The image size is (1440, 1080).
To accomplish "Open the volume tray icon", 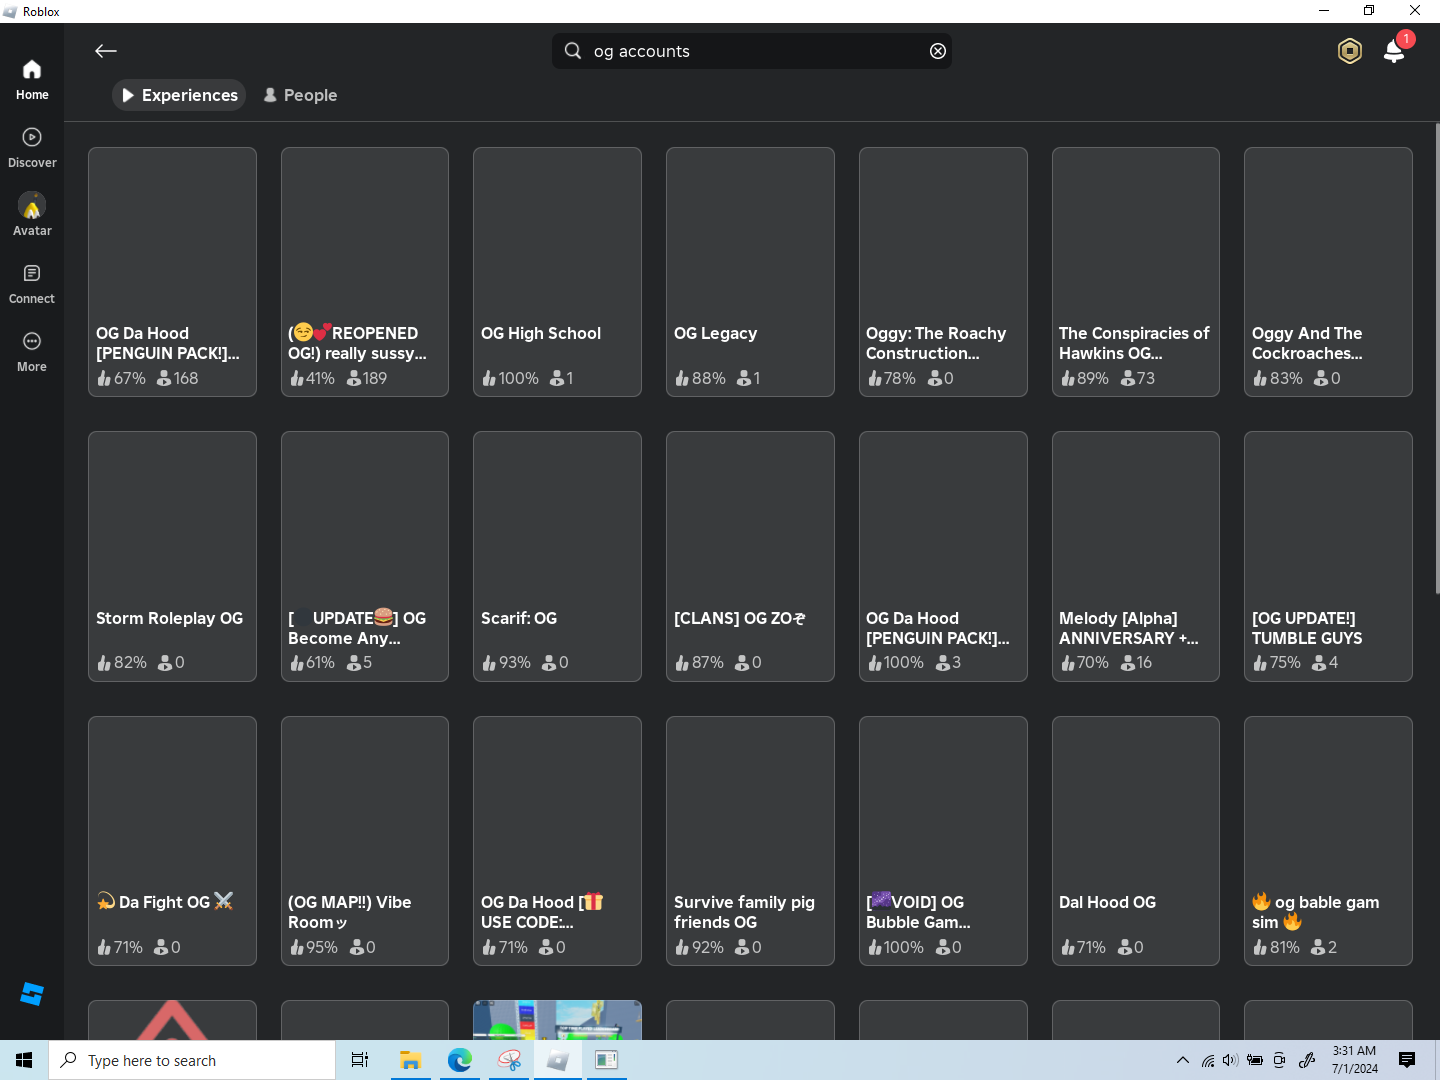I will [x=1230, y=1060].
